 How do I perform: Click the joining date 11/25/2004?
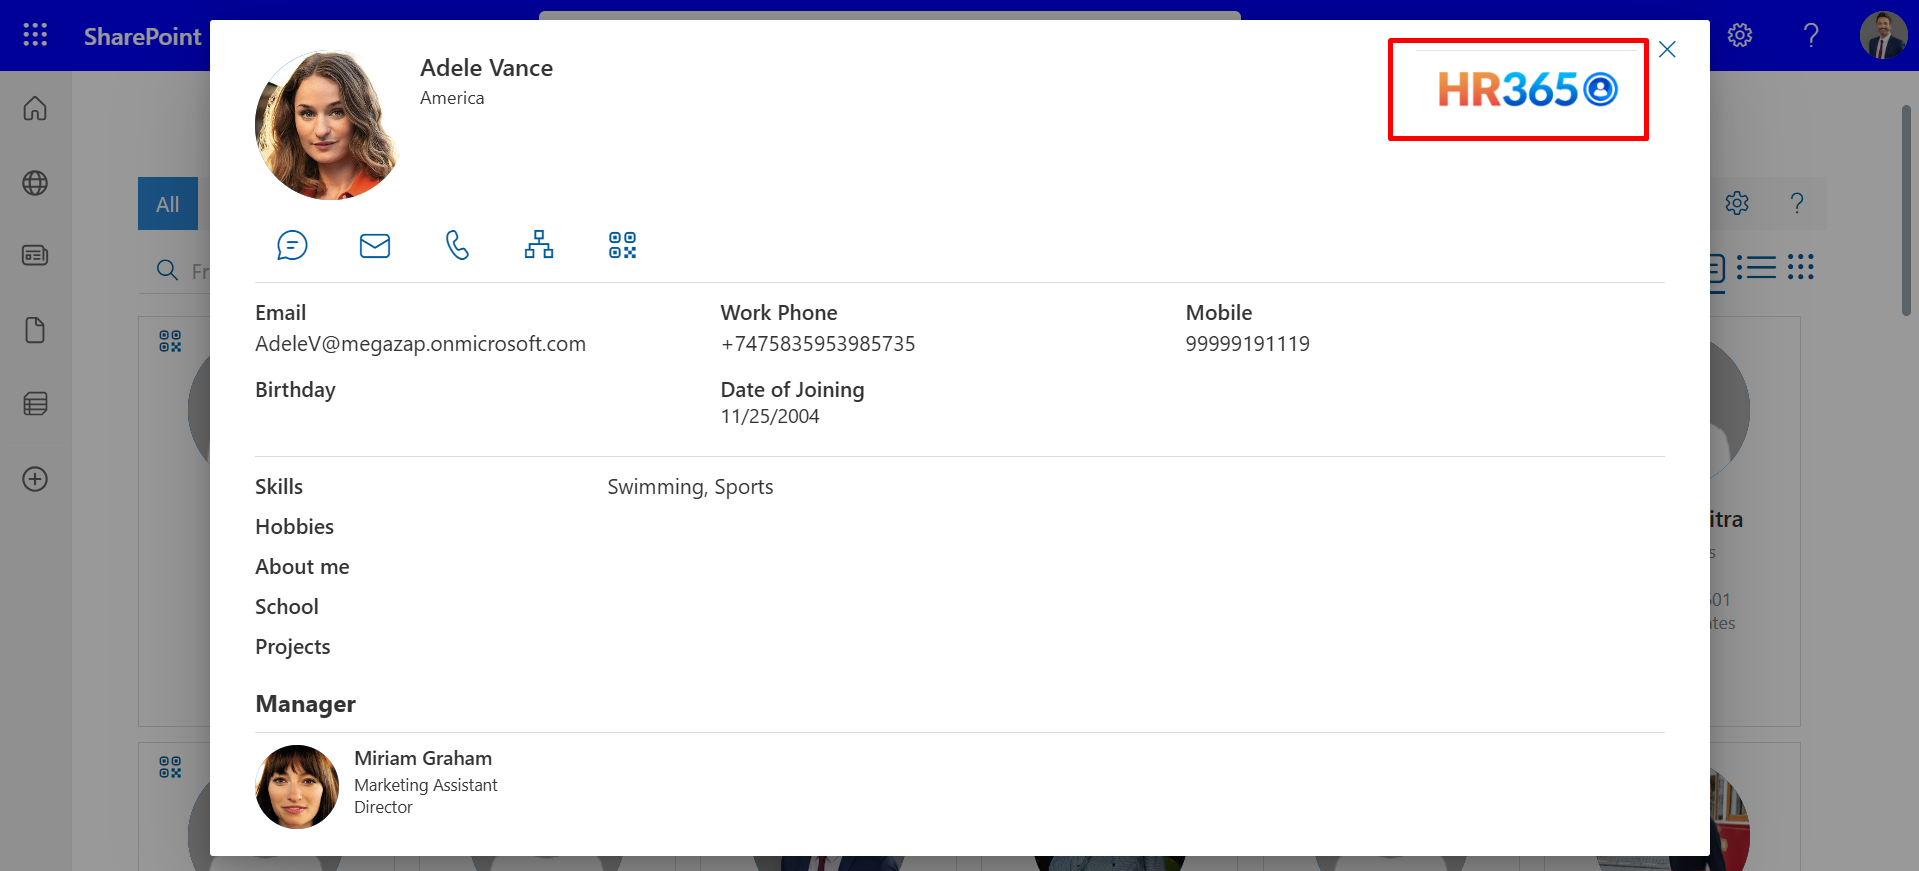coord(770,416)
